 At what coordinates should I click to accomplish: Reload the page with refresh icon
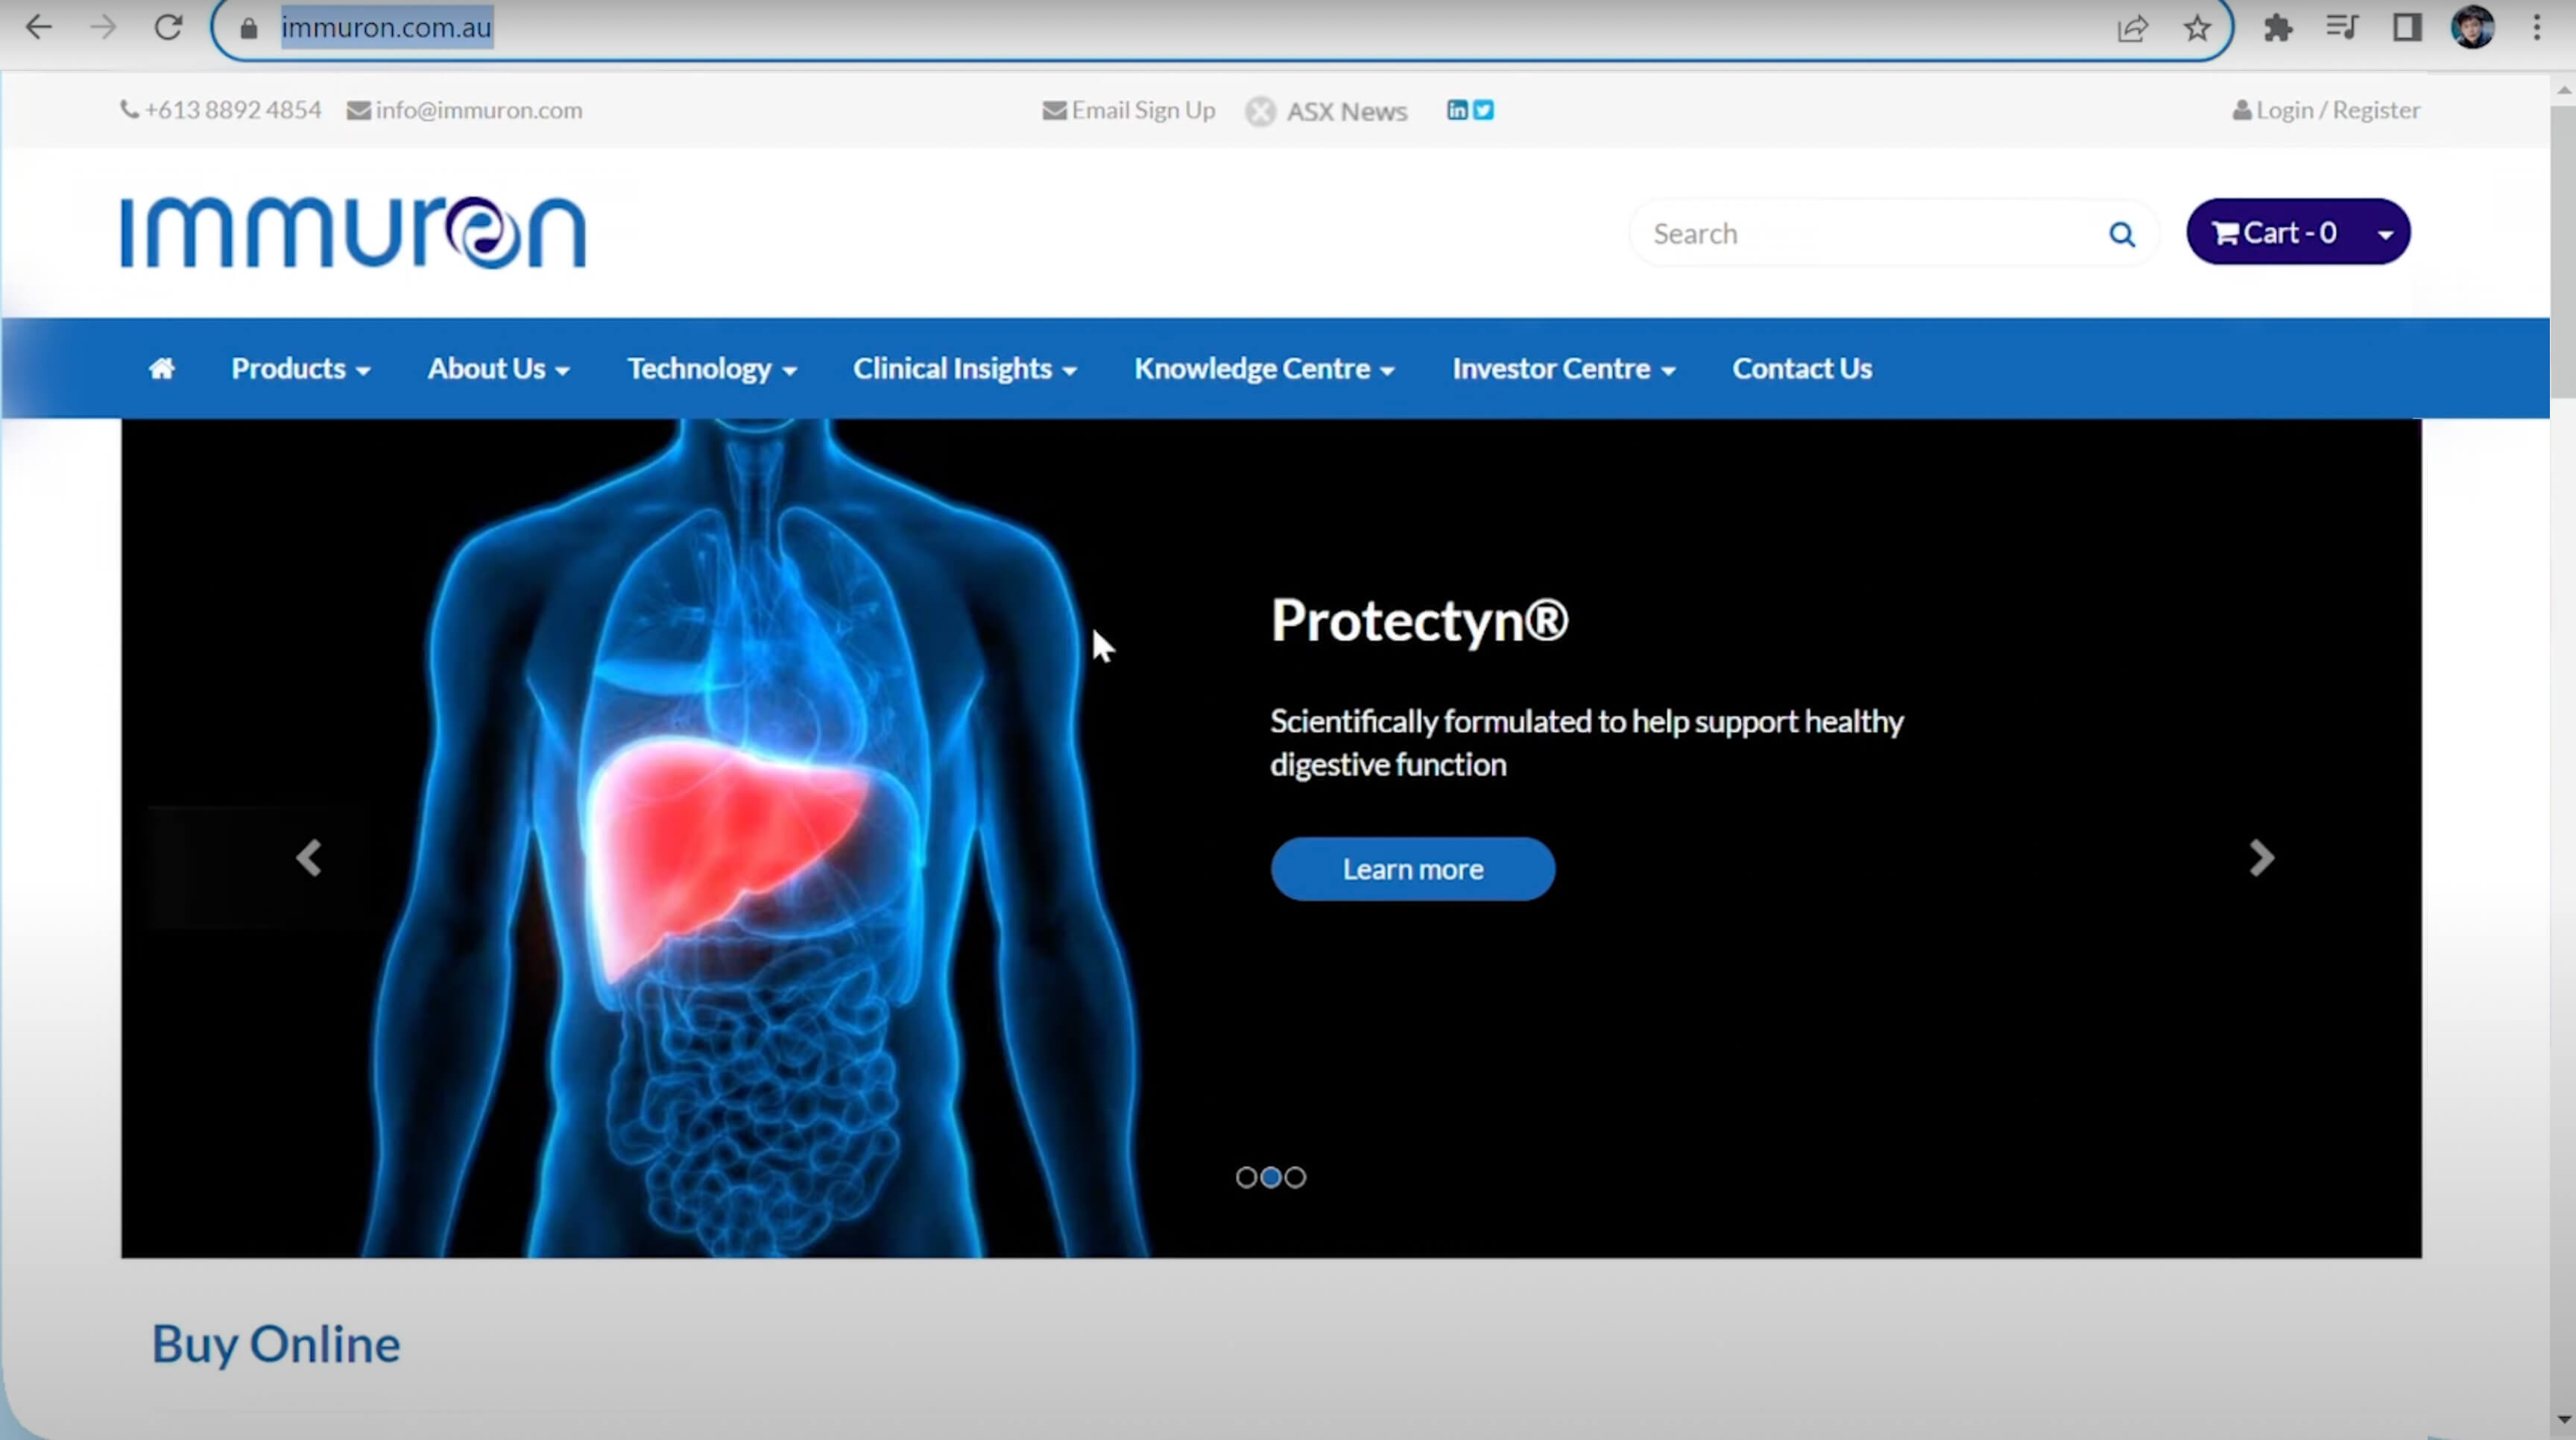pos(168,28)
